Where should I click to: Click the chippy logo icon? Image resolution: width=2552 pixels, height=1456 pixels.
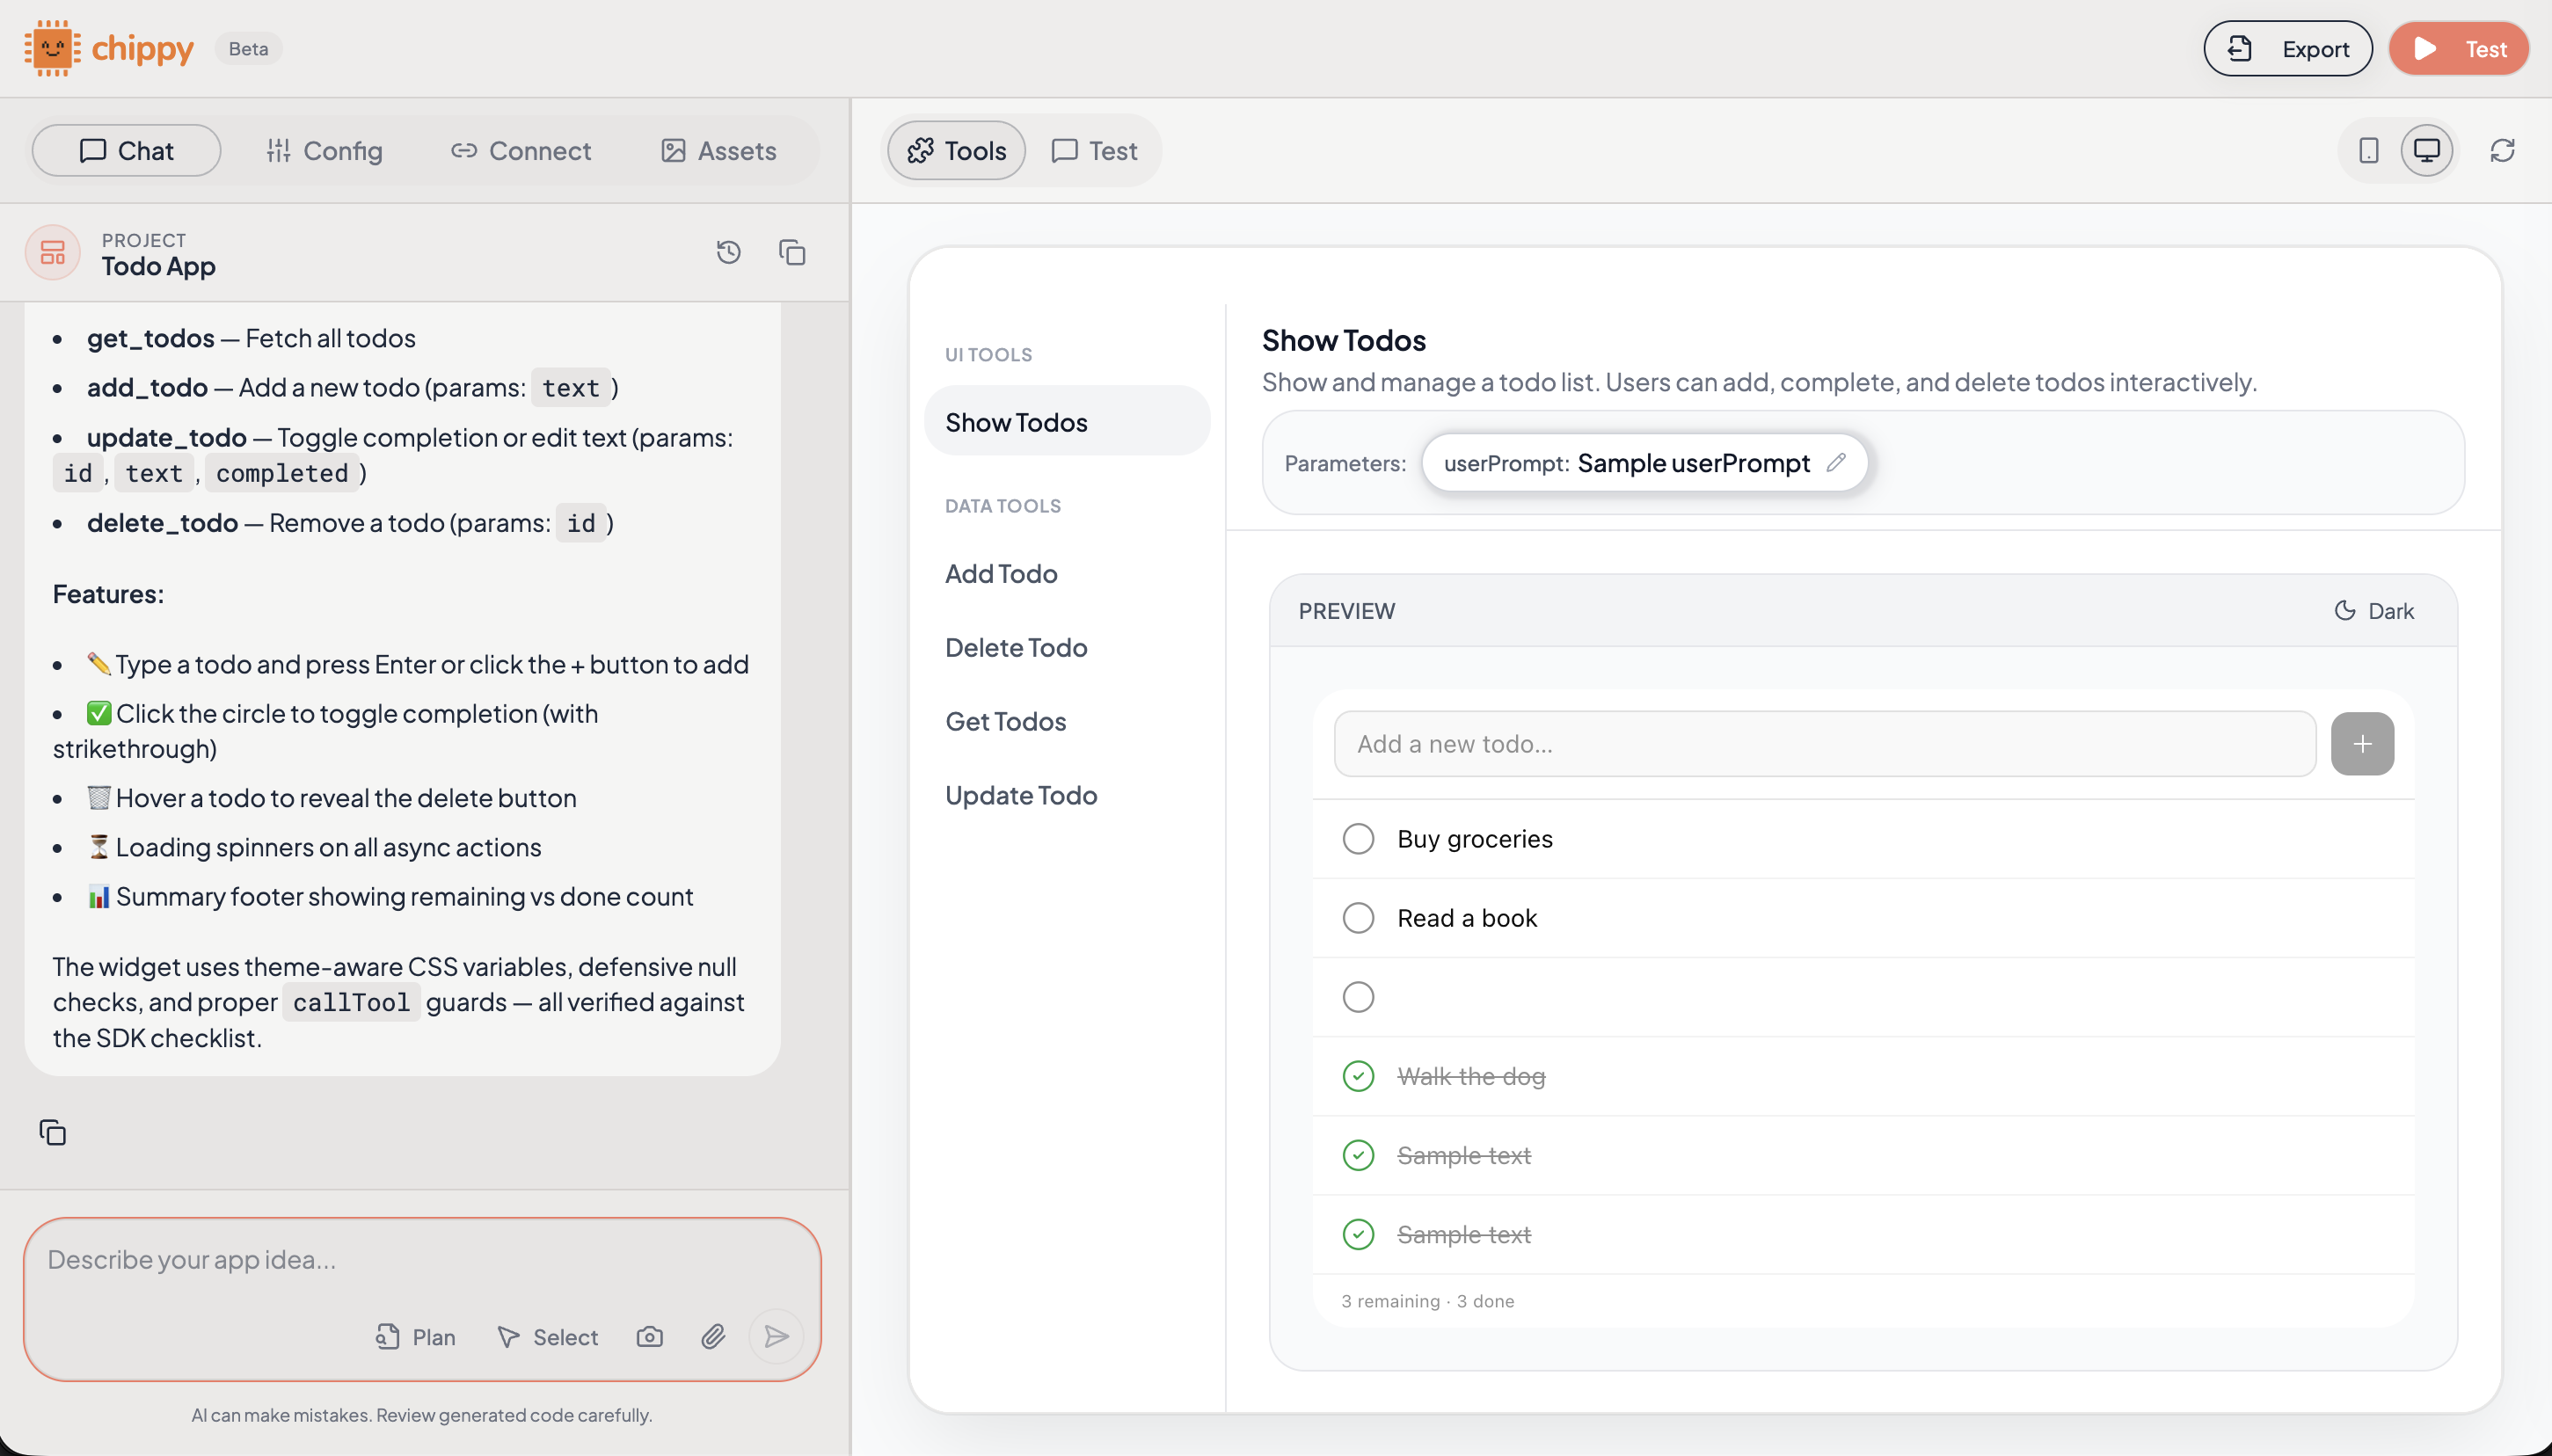52,48
